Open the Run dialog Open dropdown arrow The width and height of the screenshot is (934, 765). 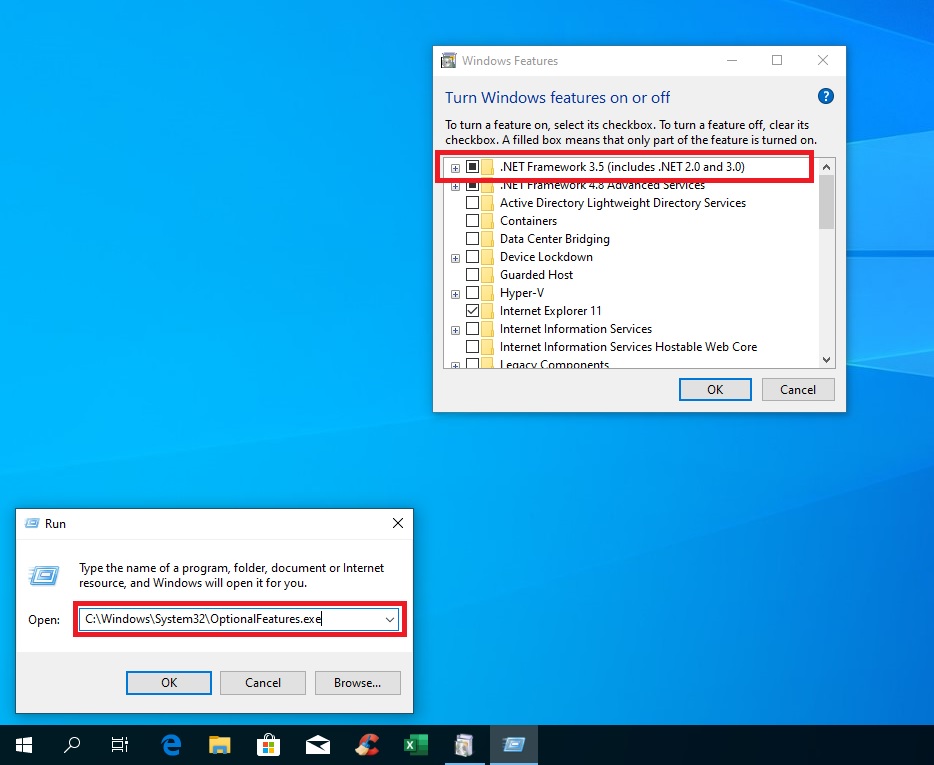[x=390, y=620]
